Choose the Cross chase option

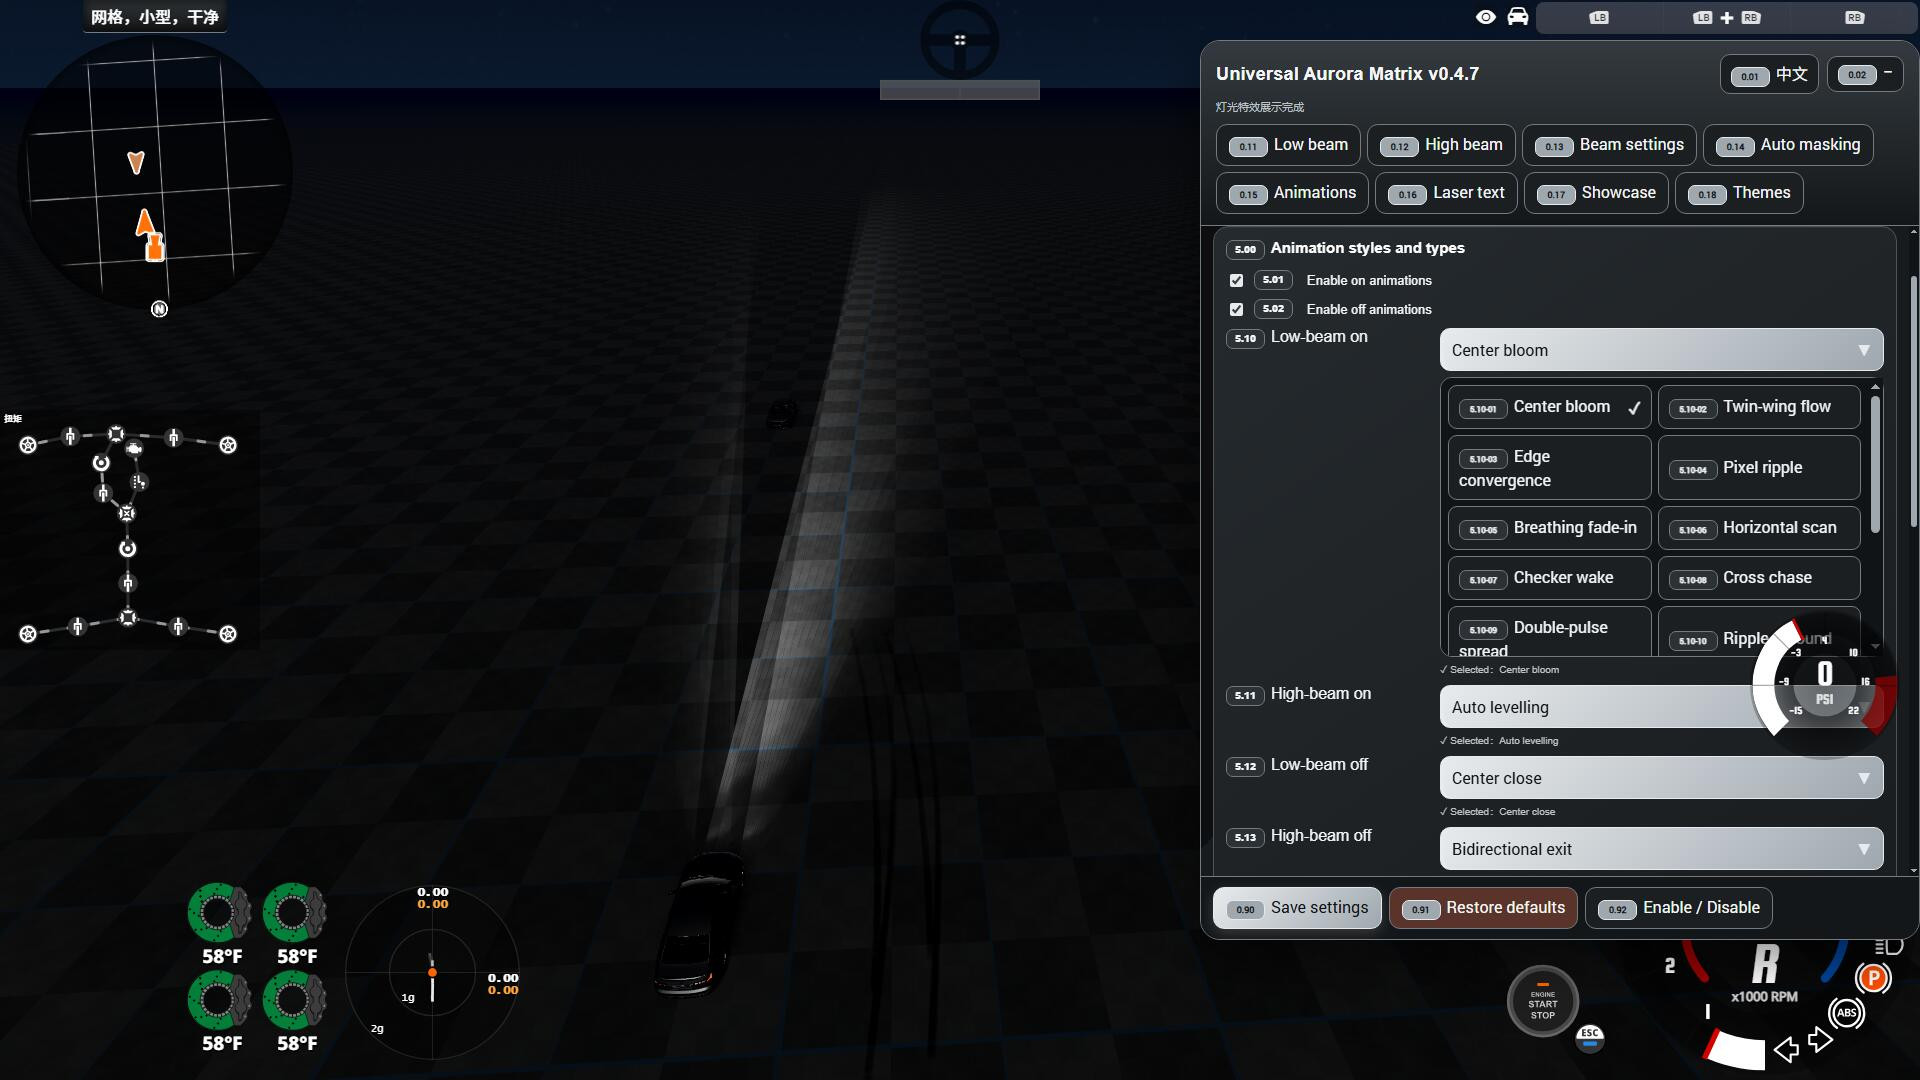[1759, 578]
